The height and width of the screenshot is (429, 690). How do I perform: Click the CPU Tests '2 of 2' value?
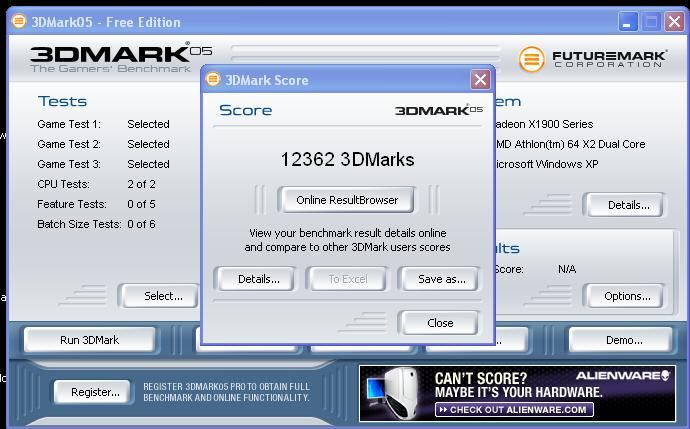point(141,184)
